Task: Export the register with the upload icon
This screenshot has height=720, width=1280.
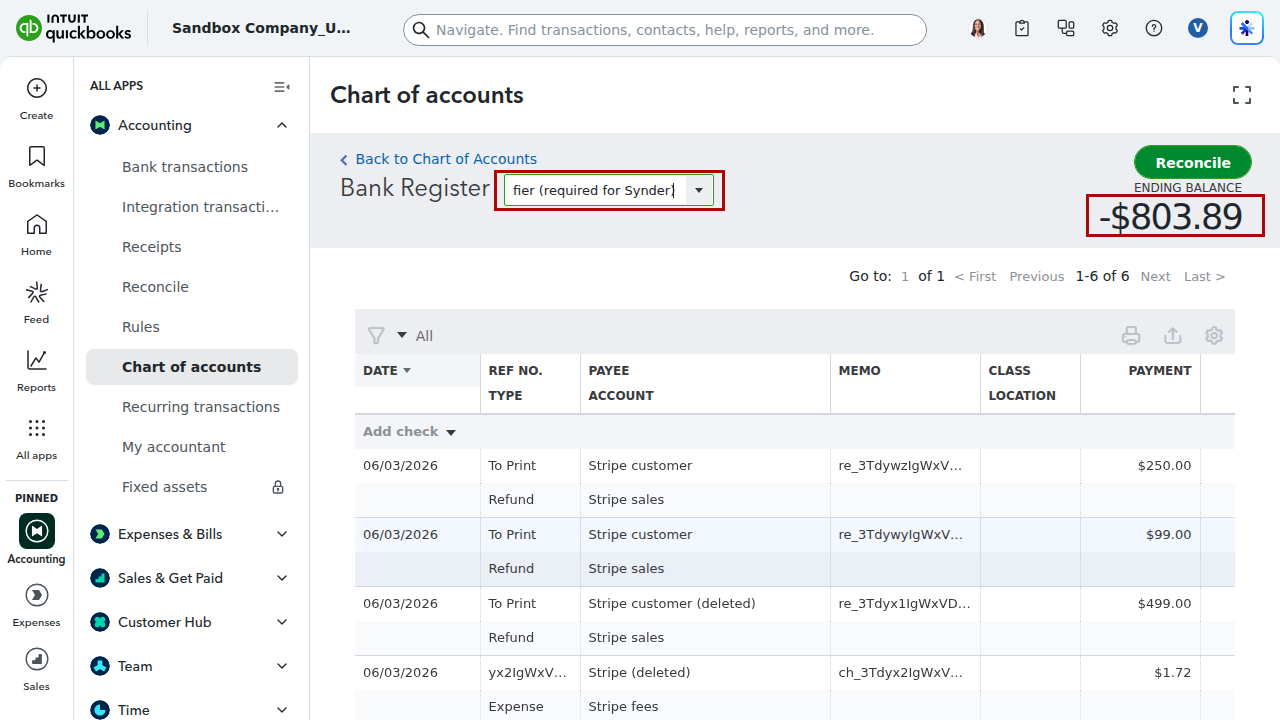Action: 1173,336
